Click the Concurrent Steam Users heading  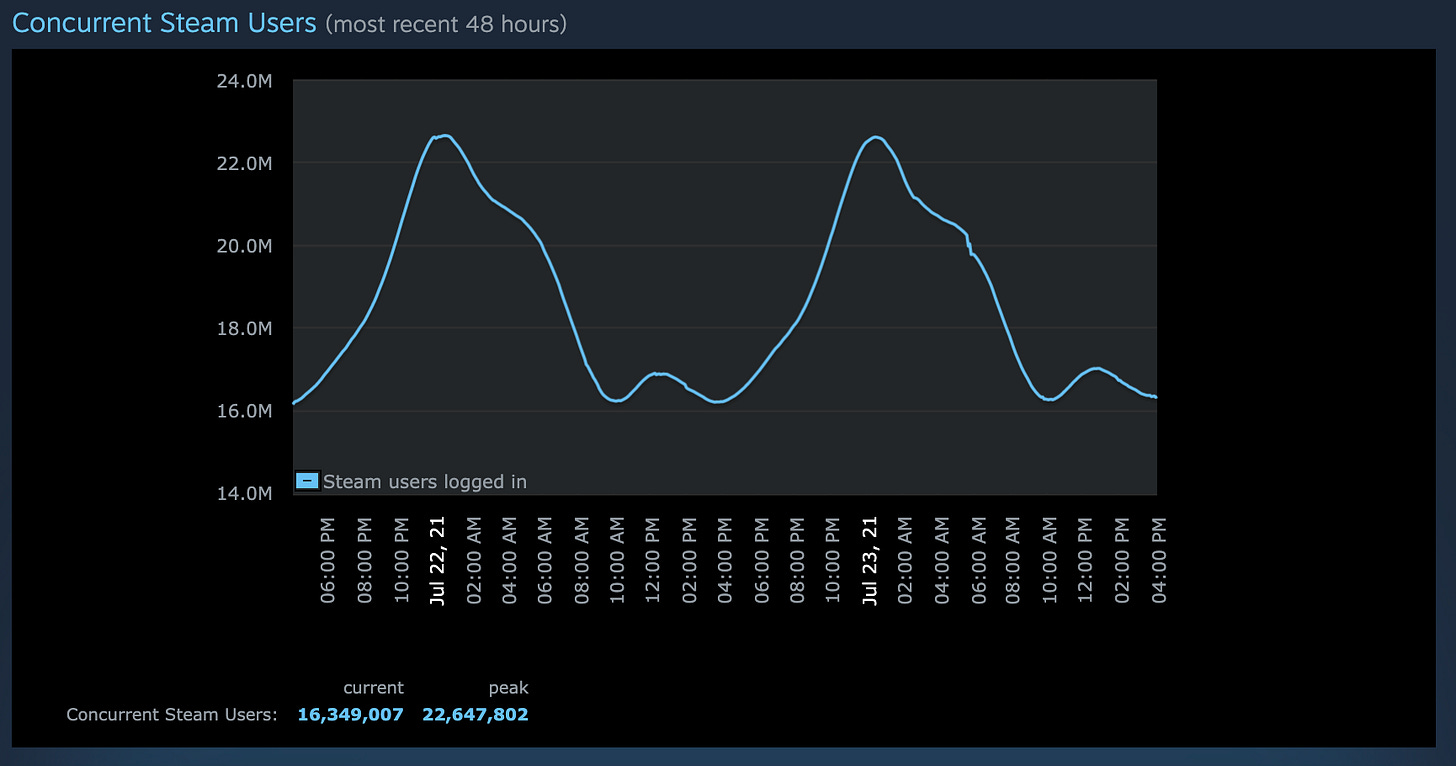click(164, 22)
